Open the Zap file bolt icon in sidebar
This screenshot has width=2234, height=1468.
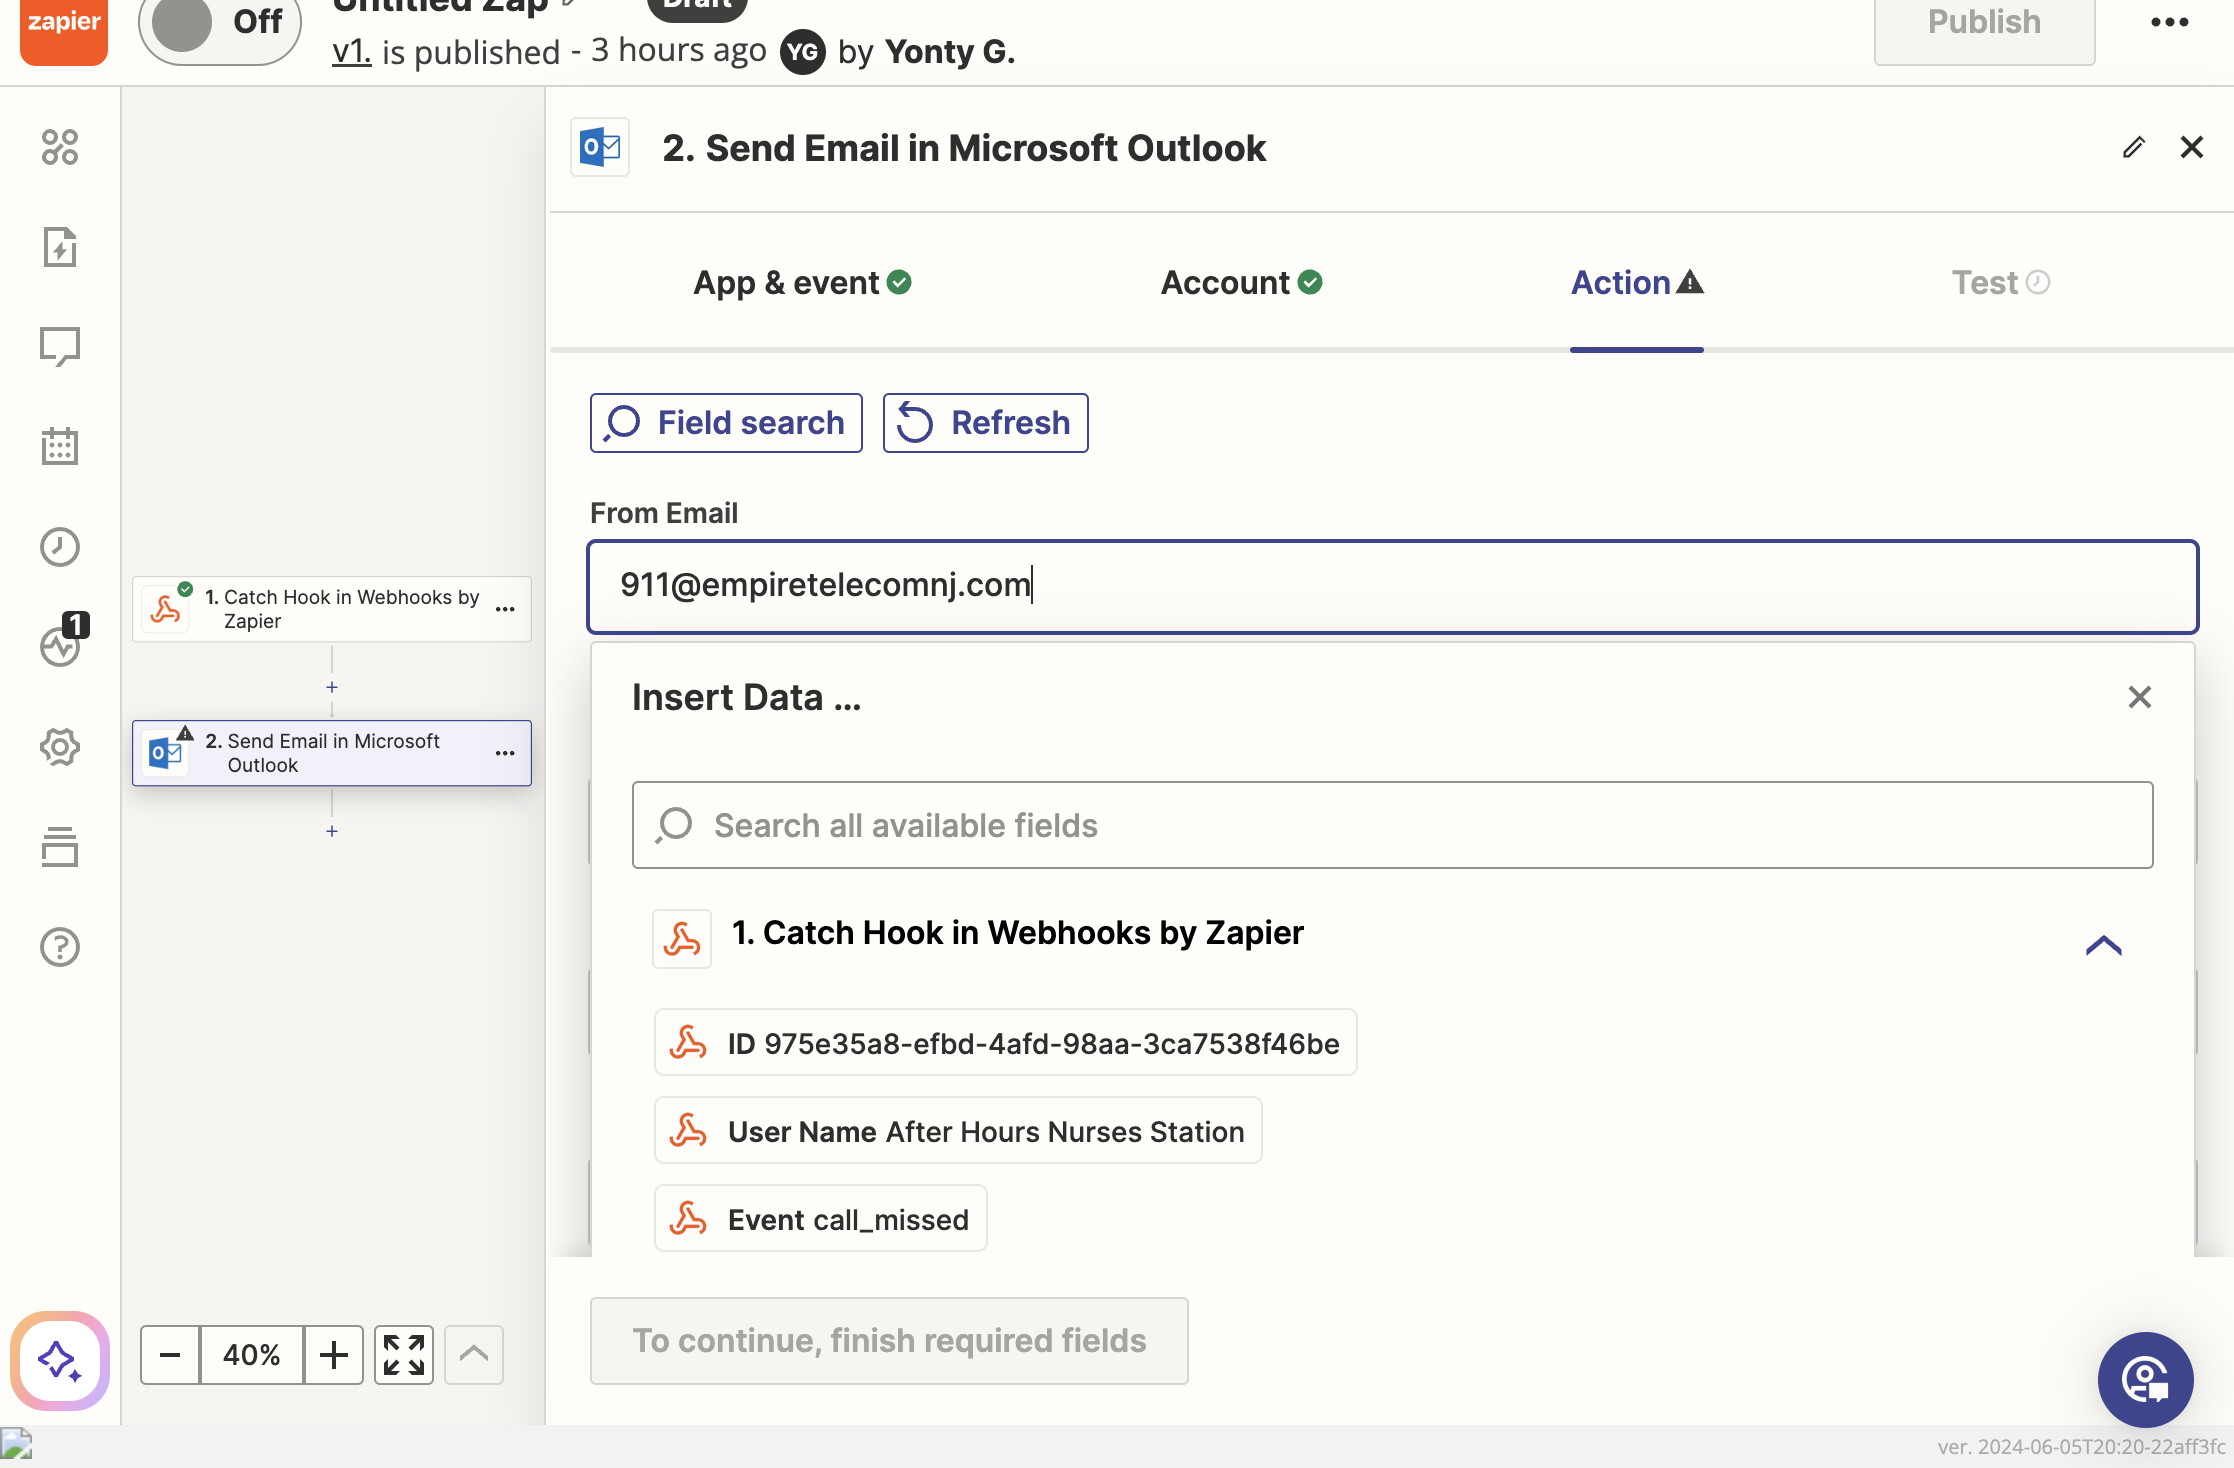click(60, 247)
